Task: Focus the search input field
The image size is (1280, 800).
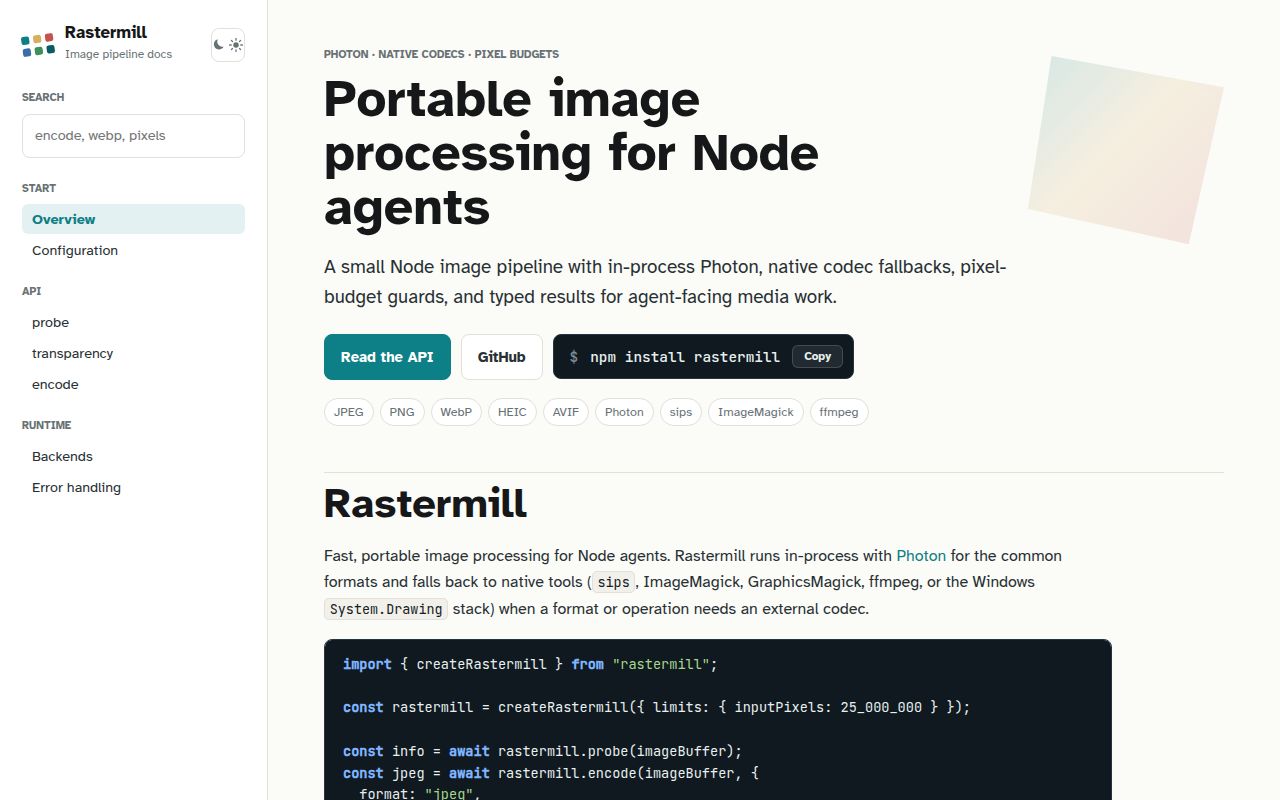Action: point(133,136)
